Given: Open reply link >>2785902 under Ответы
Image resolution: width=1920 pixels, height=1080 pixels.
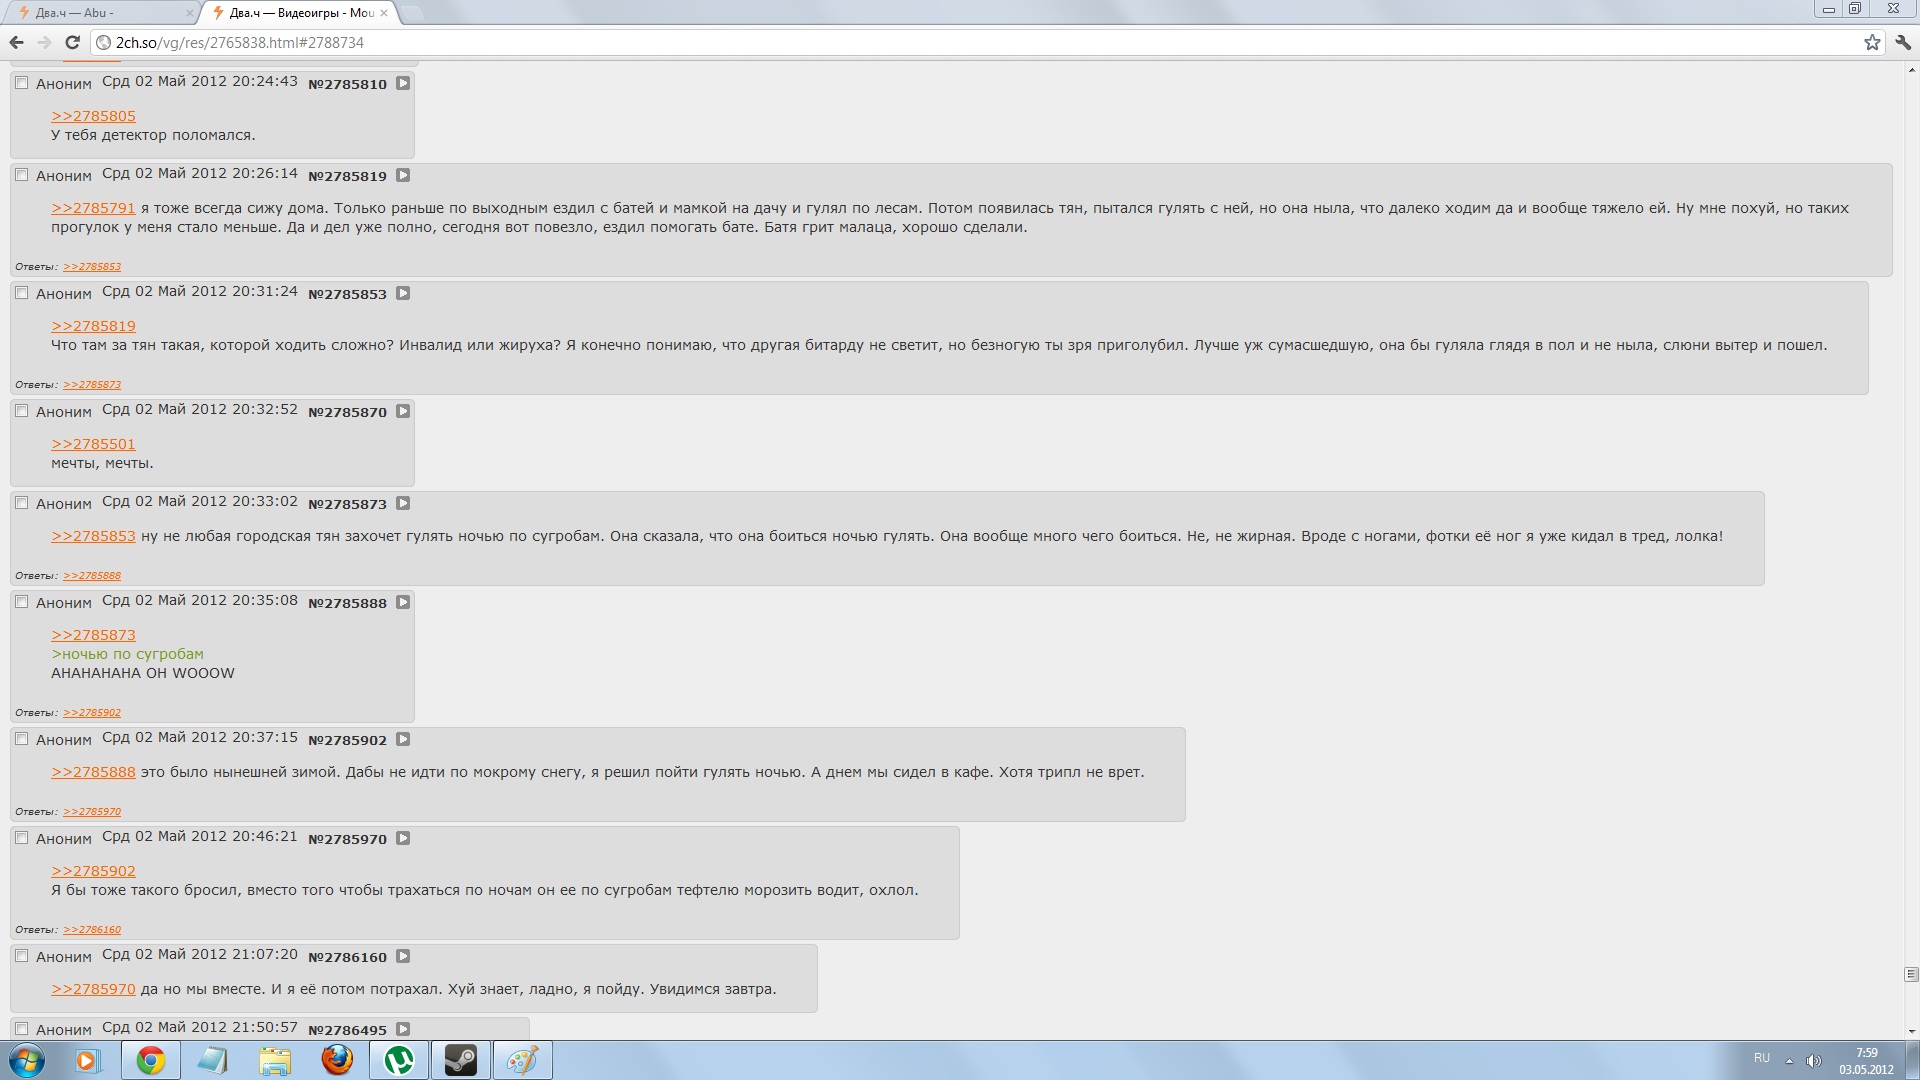Looking at the screenshot, I should (92, 713).
